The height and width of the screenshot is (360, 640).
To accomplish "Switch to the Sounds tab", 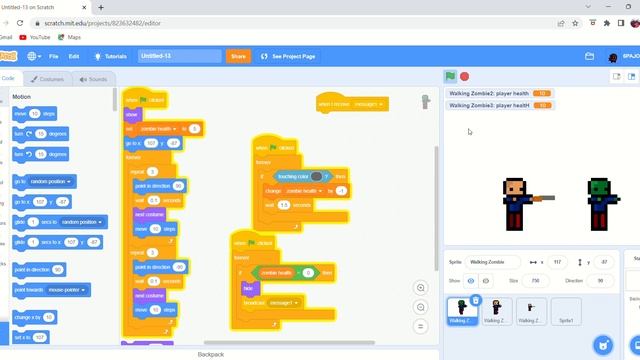I will click(x=93, y=79).
